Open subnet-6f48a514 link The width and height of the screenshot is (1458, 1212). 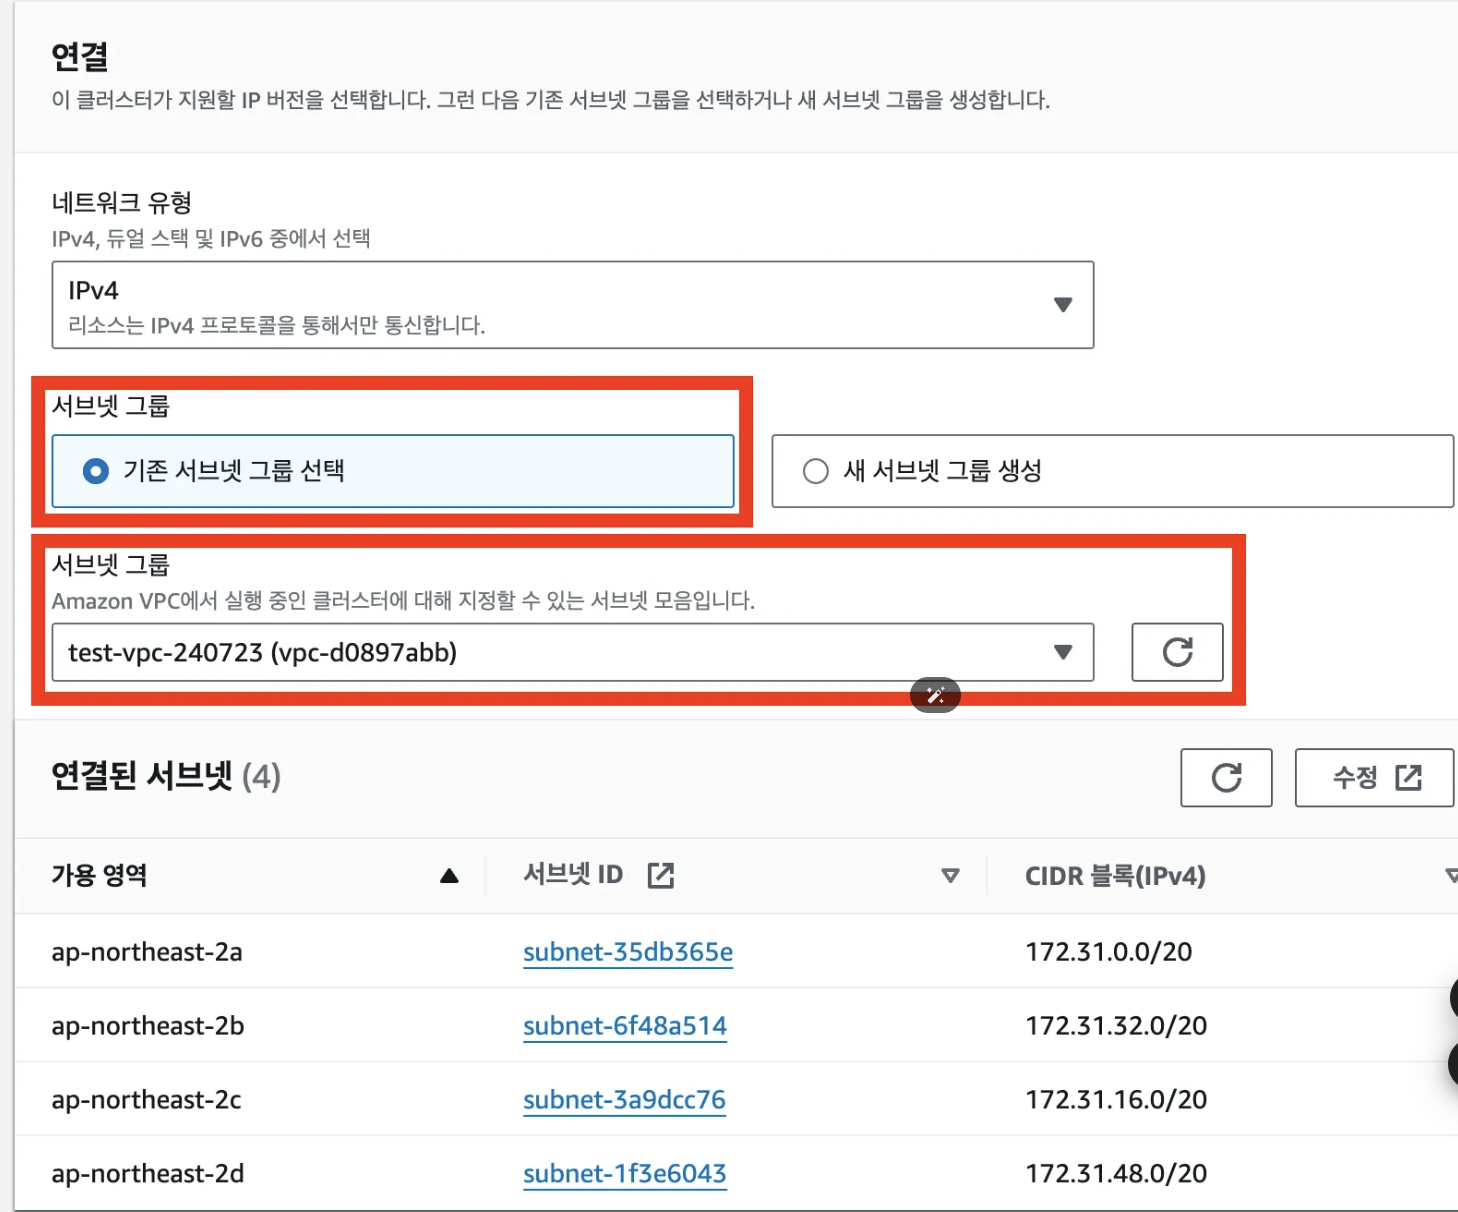point(625,1026)
